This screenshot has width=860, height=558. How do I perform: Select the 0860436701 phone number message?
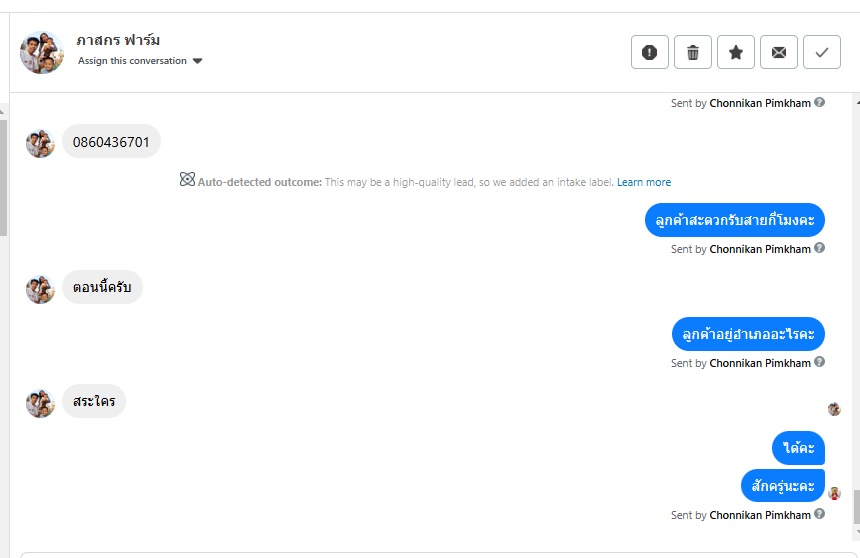(x=111, y=142)
